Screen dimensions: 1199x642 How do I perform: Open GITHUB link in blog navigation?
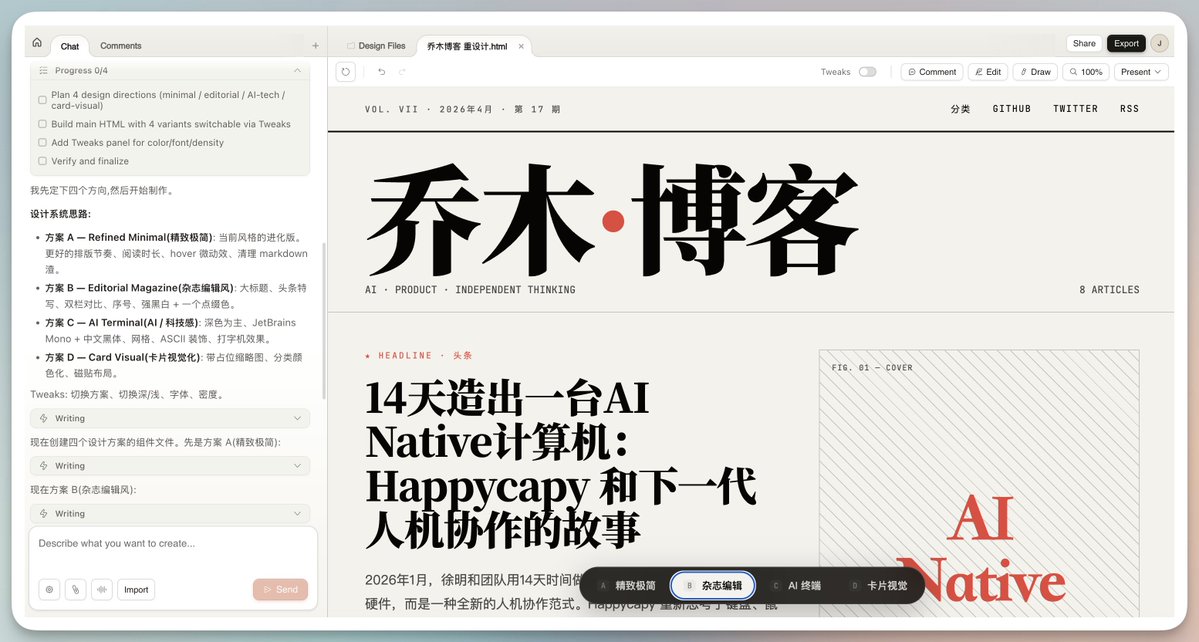(x=1012, y=109)
